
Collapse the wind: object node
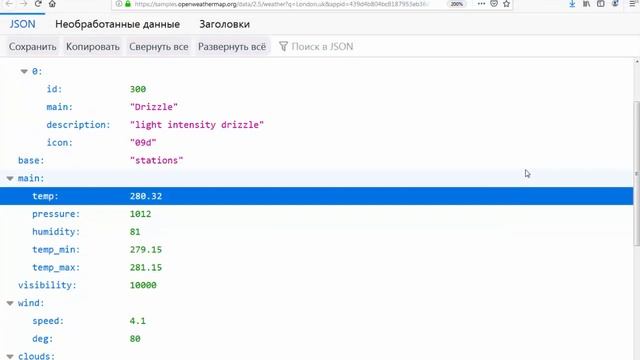pos(10,303)
